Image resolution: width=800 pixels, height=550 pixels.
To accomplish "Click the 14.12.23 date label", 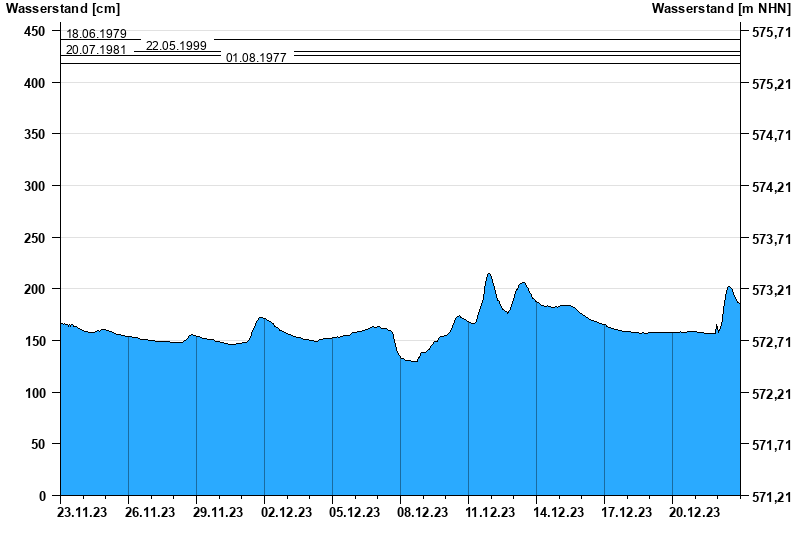I will (558, 513).
